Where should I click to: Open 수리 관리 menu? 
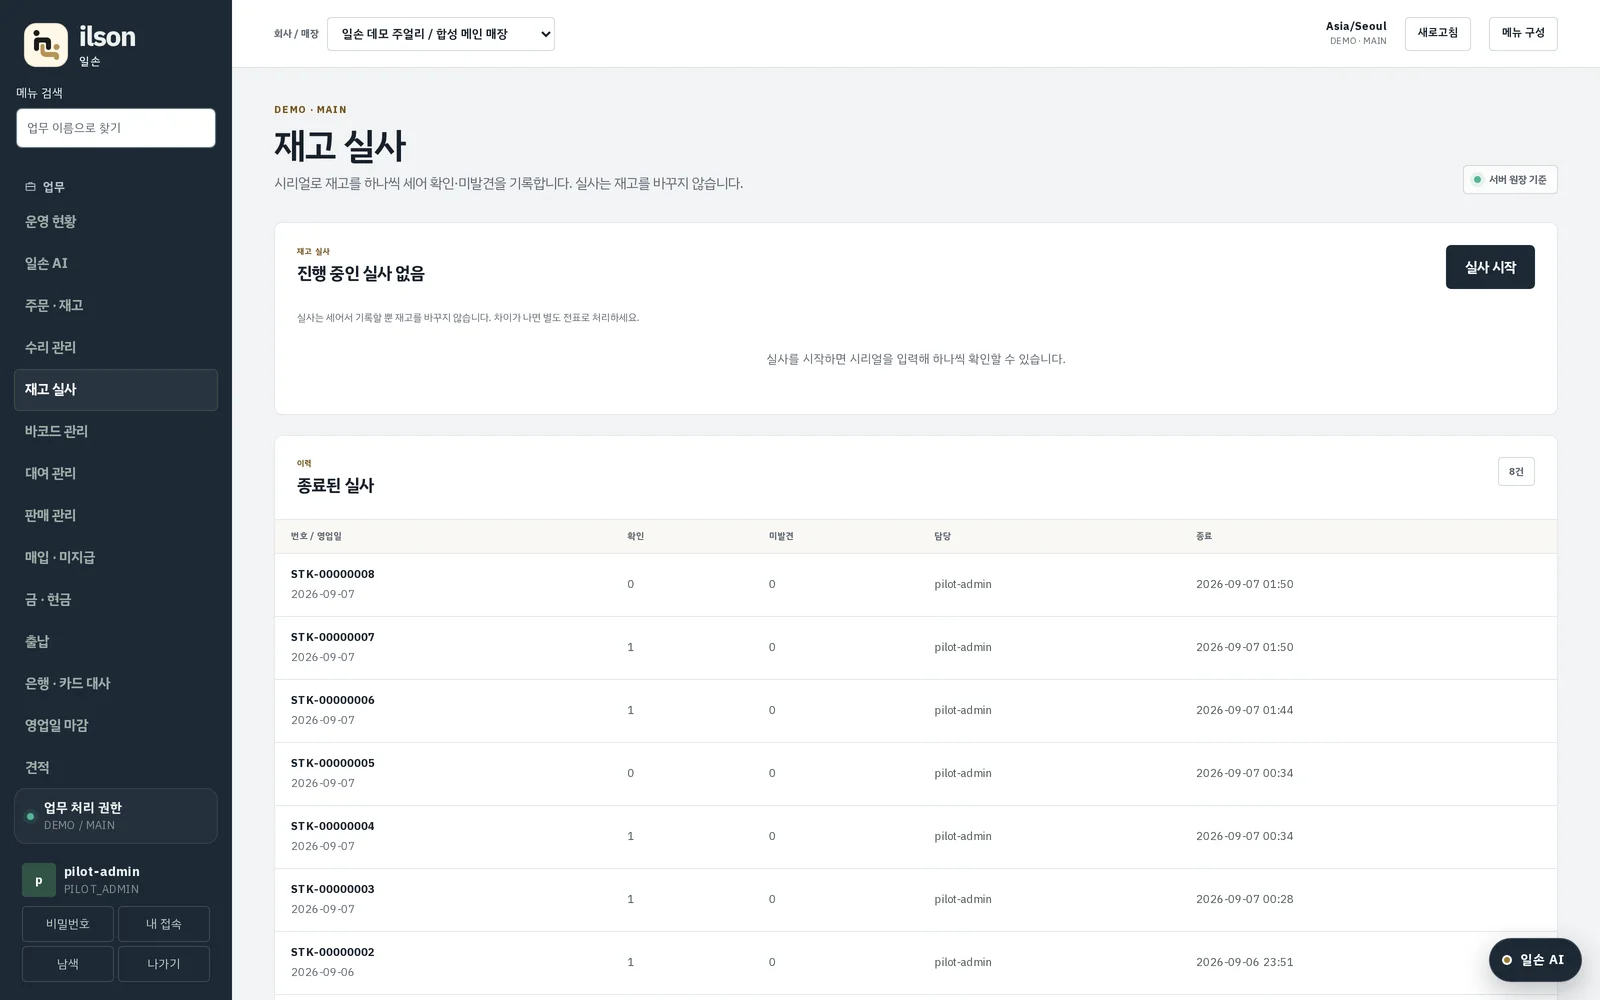(x=116, y=348)
